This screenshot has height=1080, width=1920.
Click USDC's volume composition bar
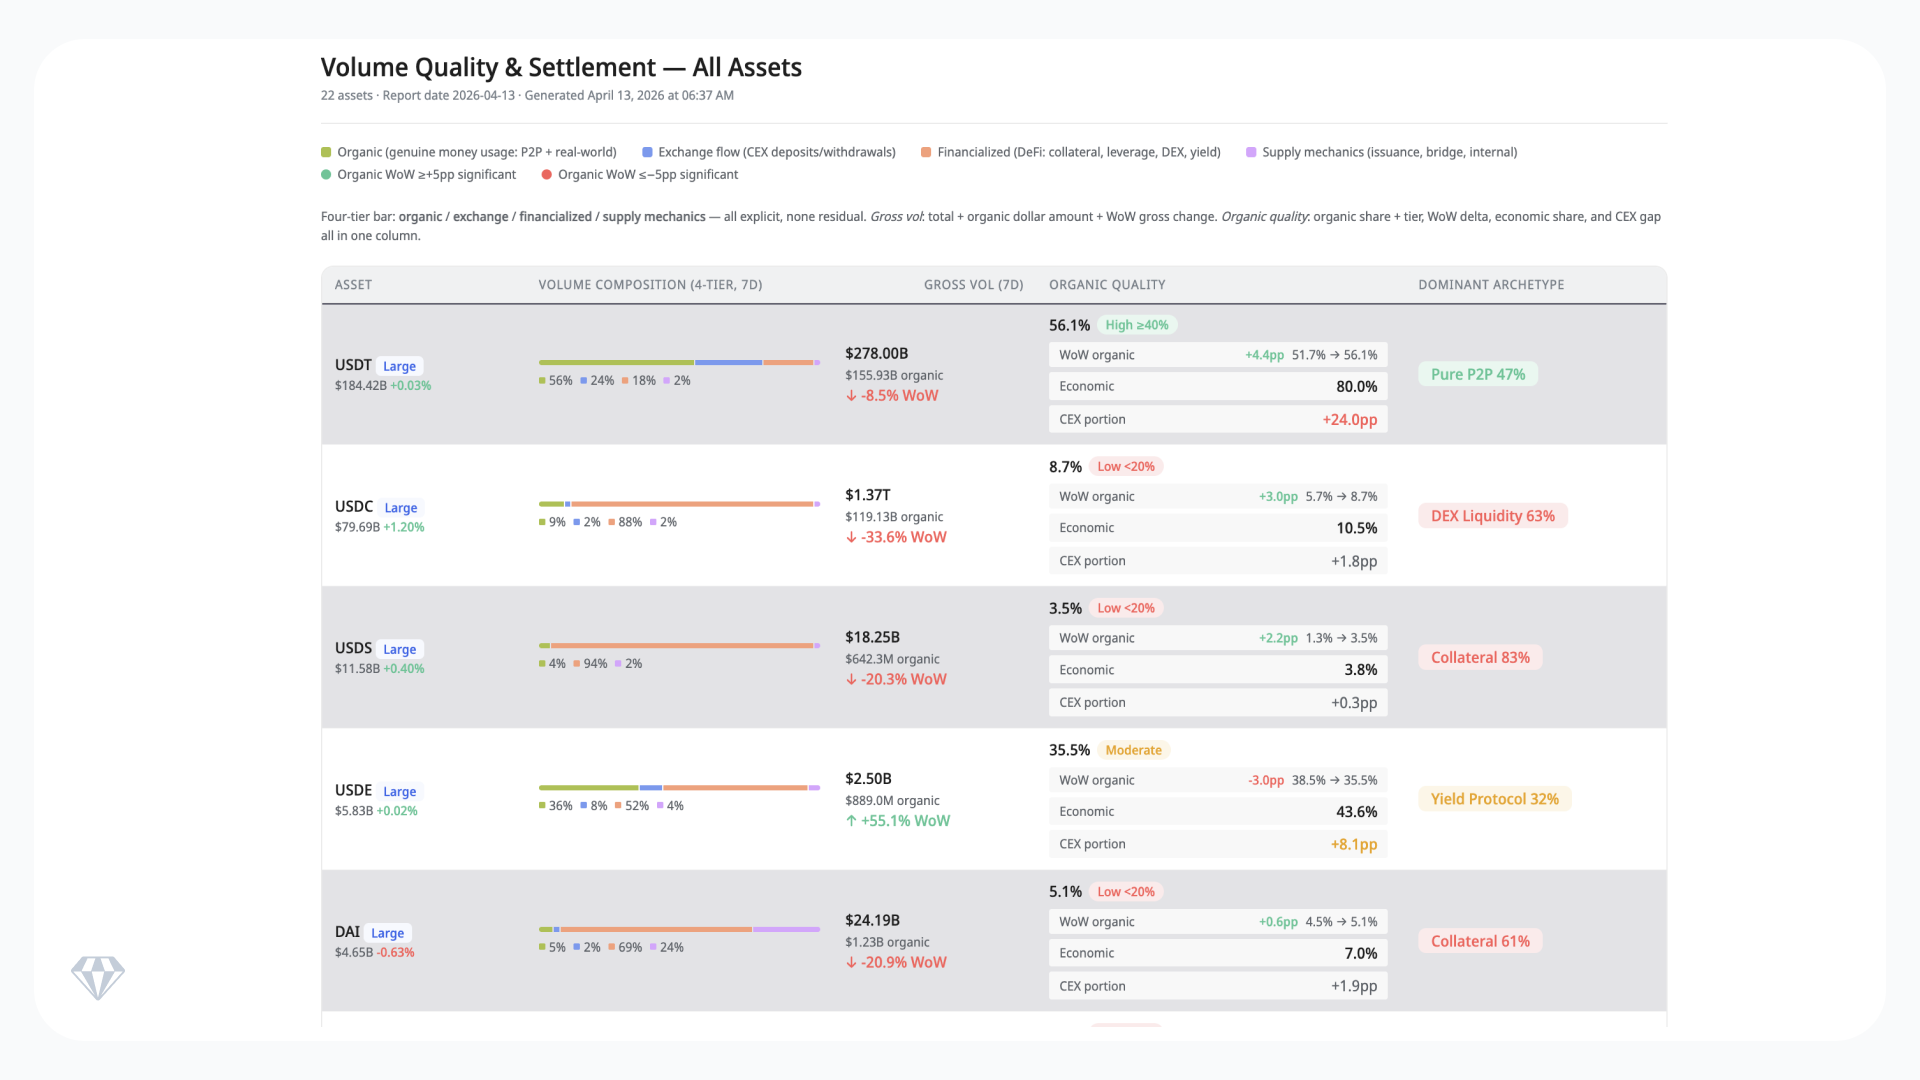(678, 504)
